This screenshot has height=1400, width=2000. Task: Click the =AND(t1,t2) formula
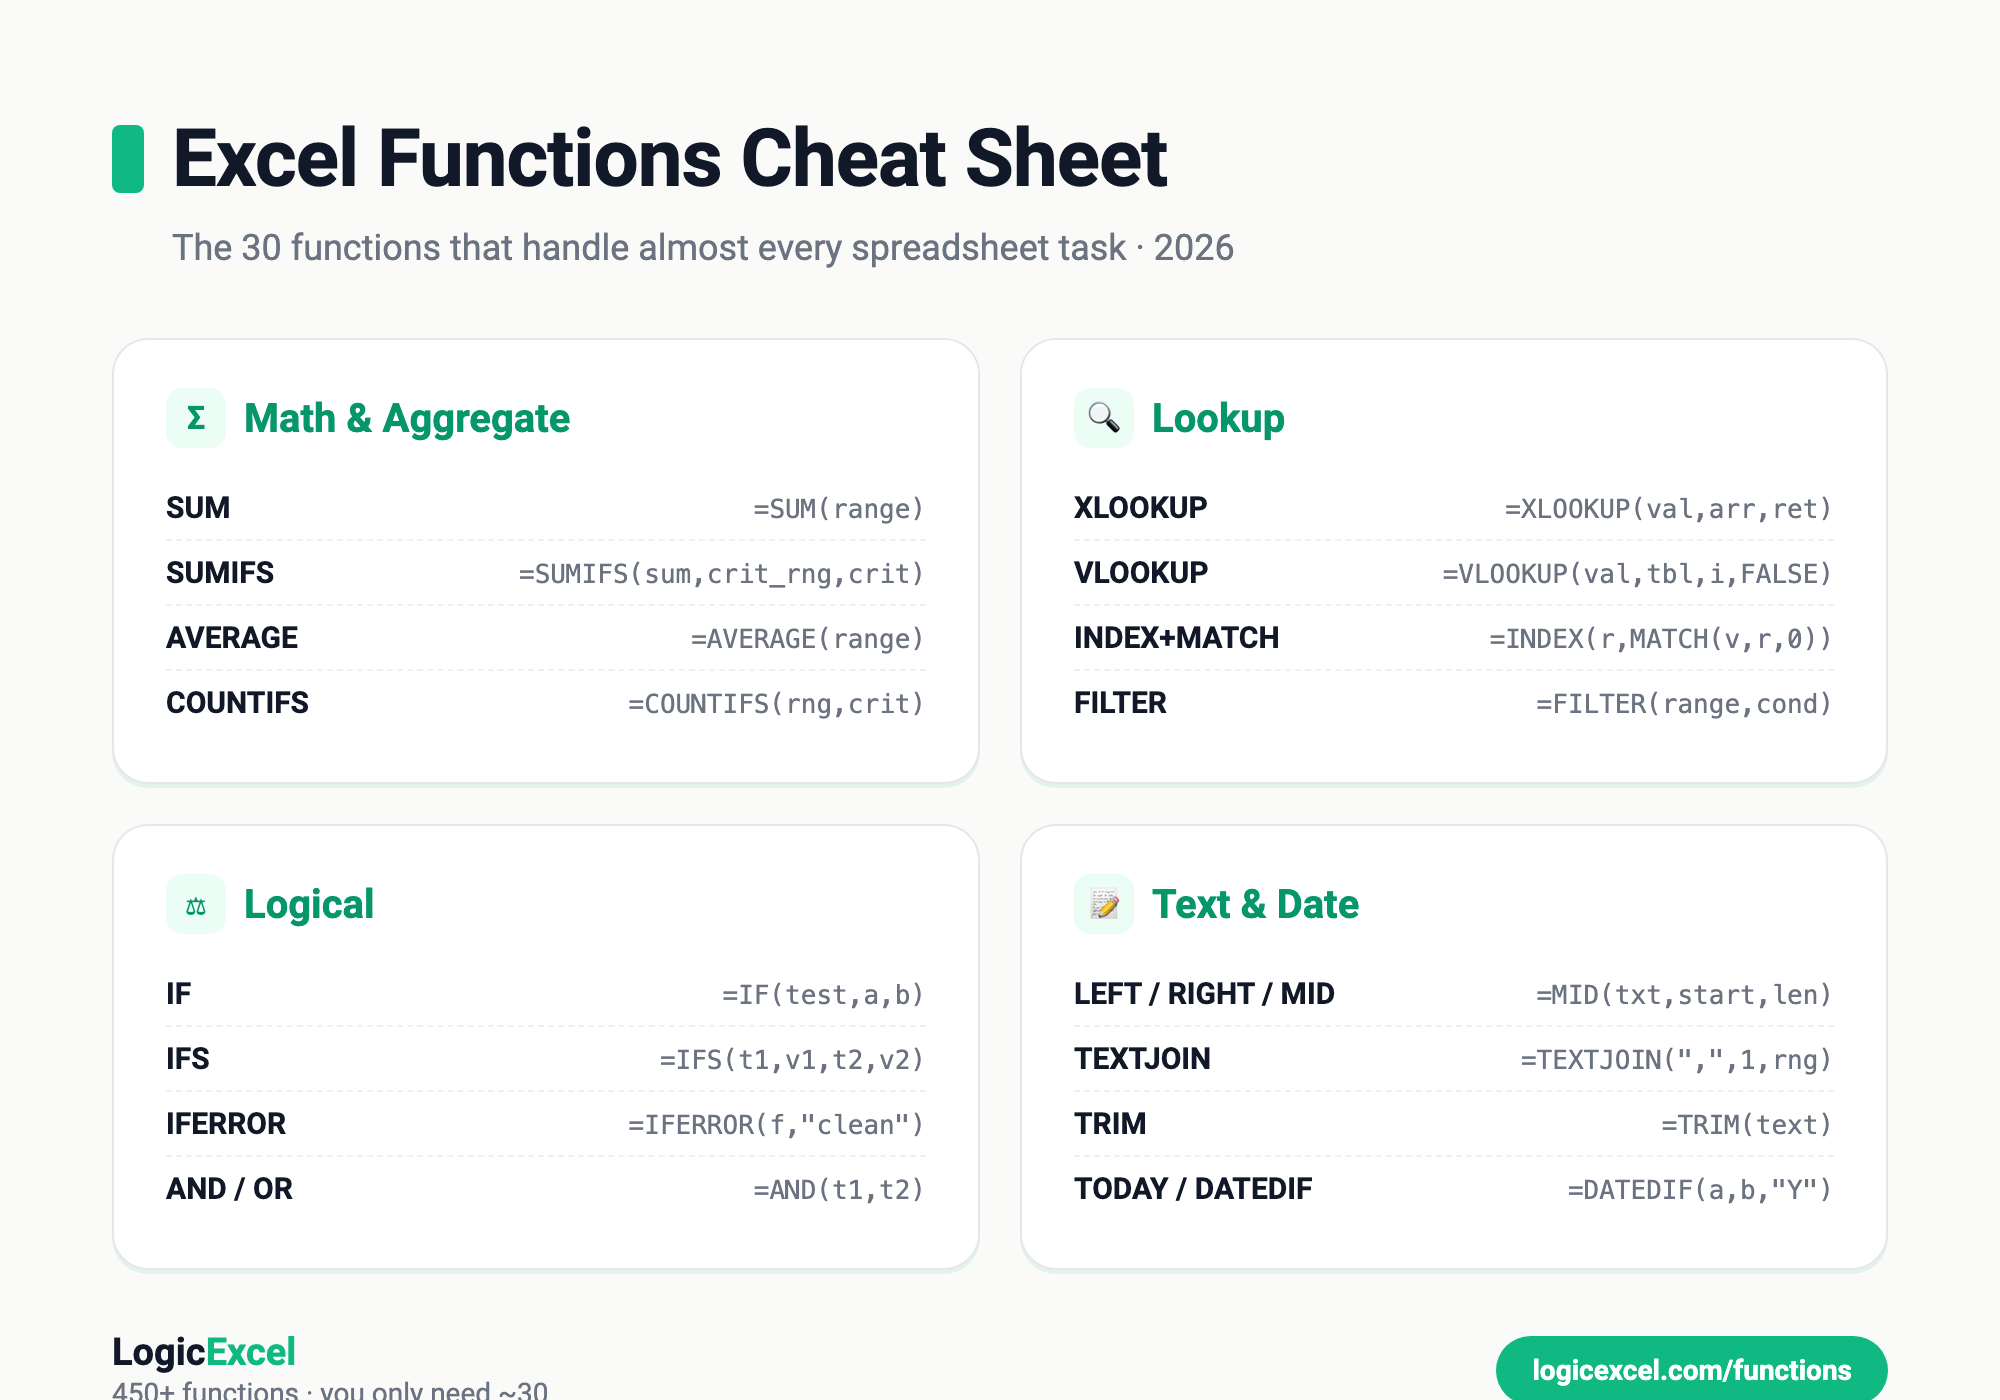(x=839, y=1190)
